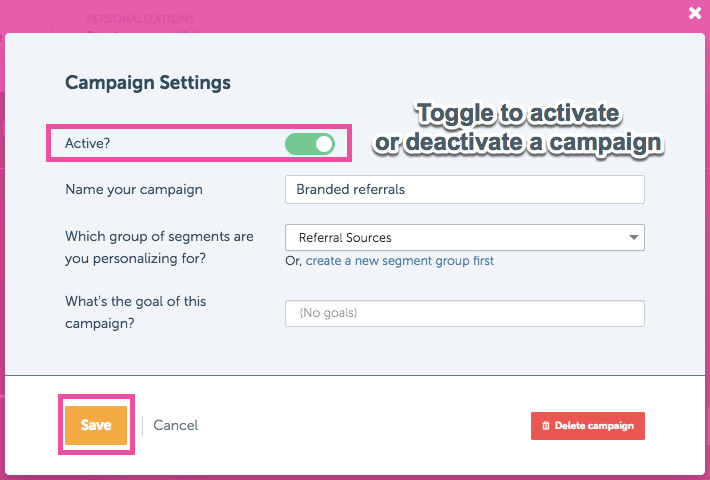
Task: Open the Referral Sources segment group dropdown
Action: coord(465,238)
